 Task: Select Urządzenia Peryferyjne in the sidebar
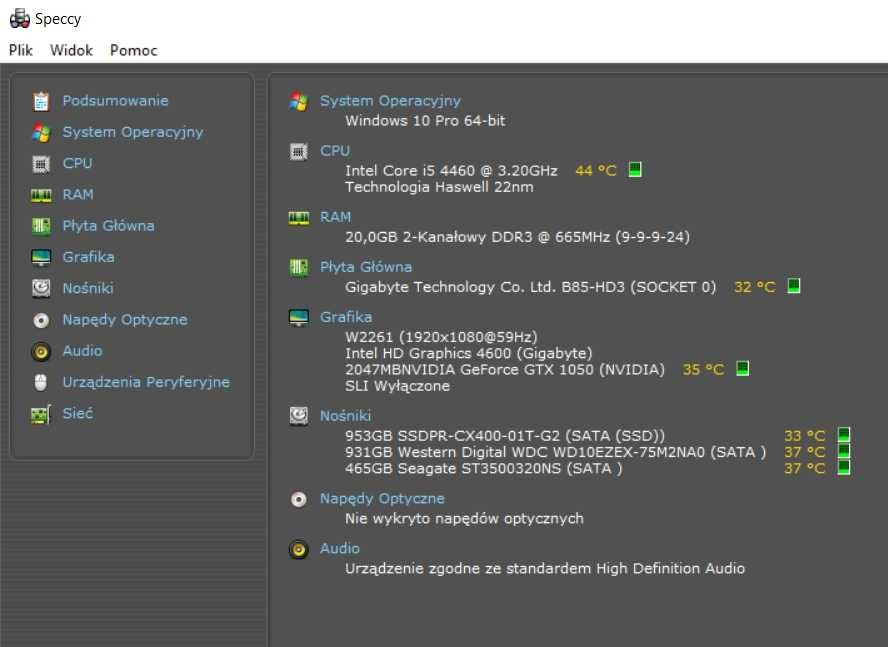[x=146, y=382]
